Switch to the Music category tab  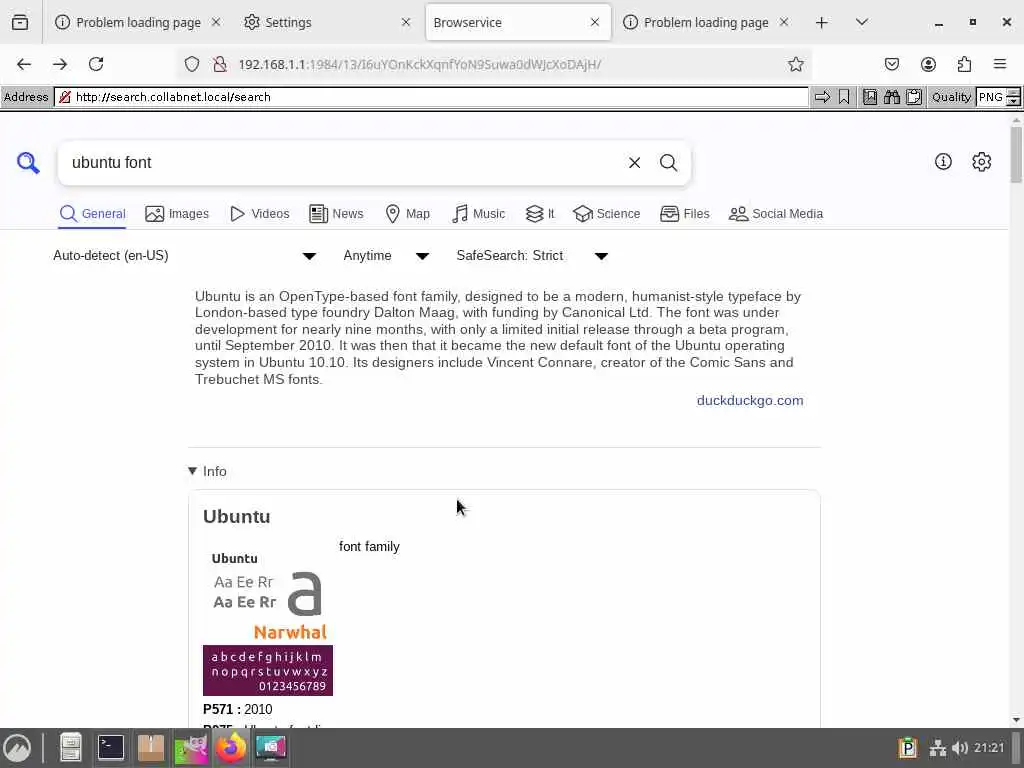(479, 214)
